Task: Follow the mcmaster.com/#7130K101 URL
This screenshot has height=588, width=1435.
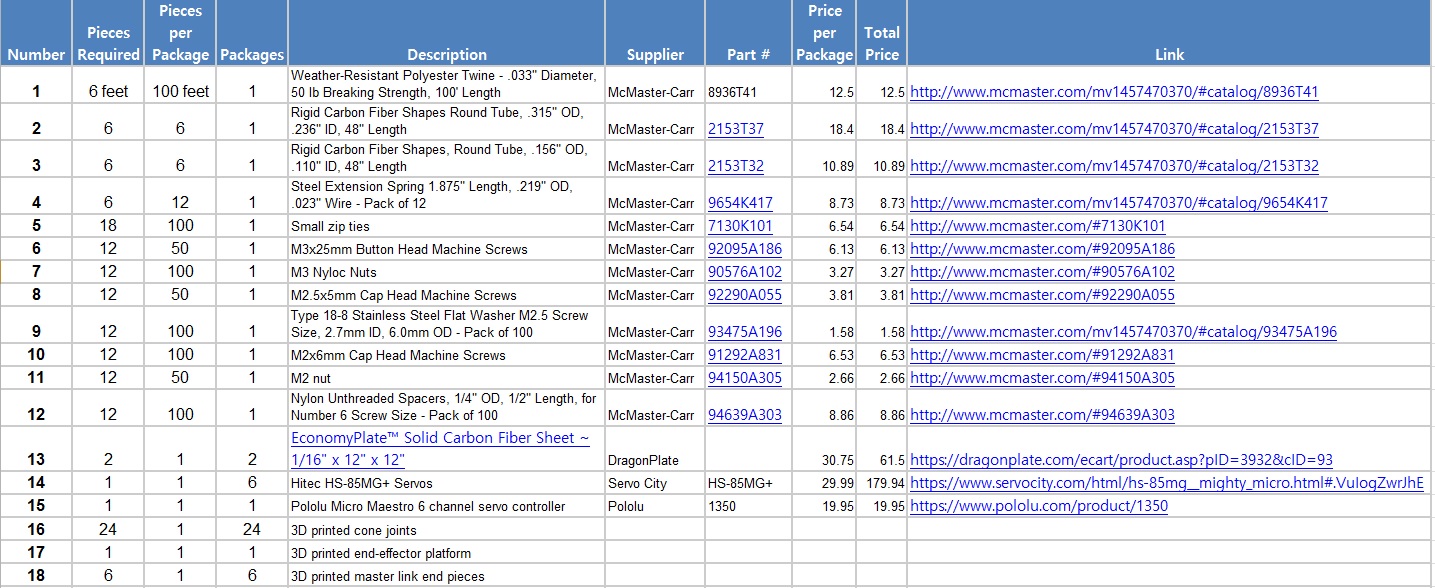Action: pos(1038,226)
